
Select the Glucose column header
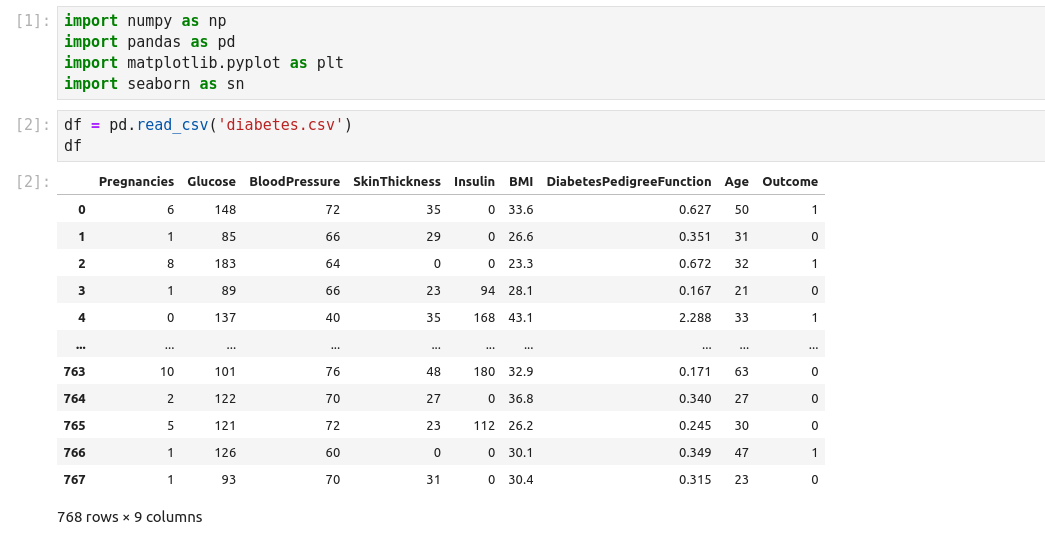[211, 182]
